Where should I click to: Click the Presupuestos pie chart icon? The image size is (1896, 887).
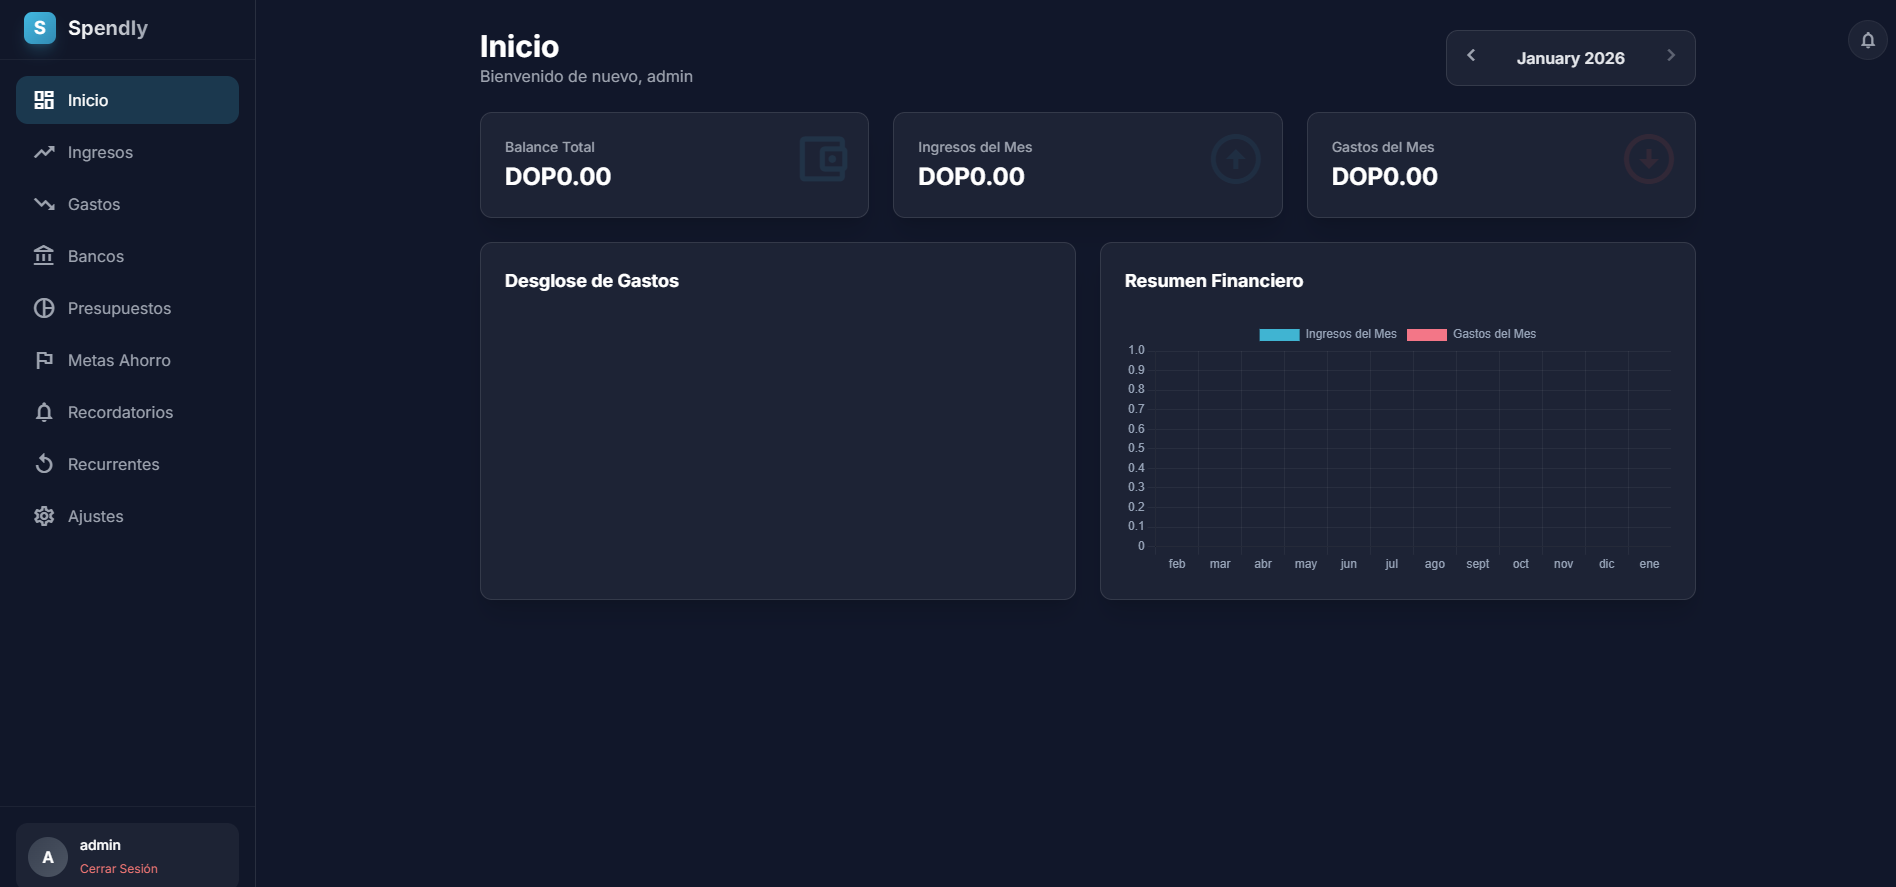pos(44,308)
